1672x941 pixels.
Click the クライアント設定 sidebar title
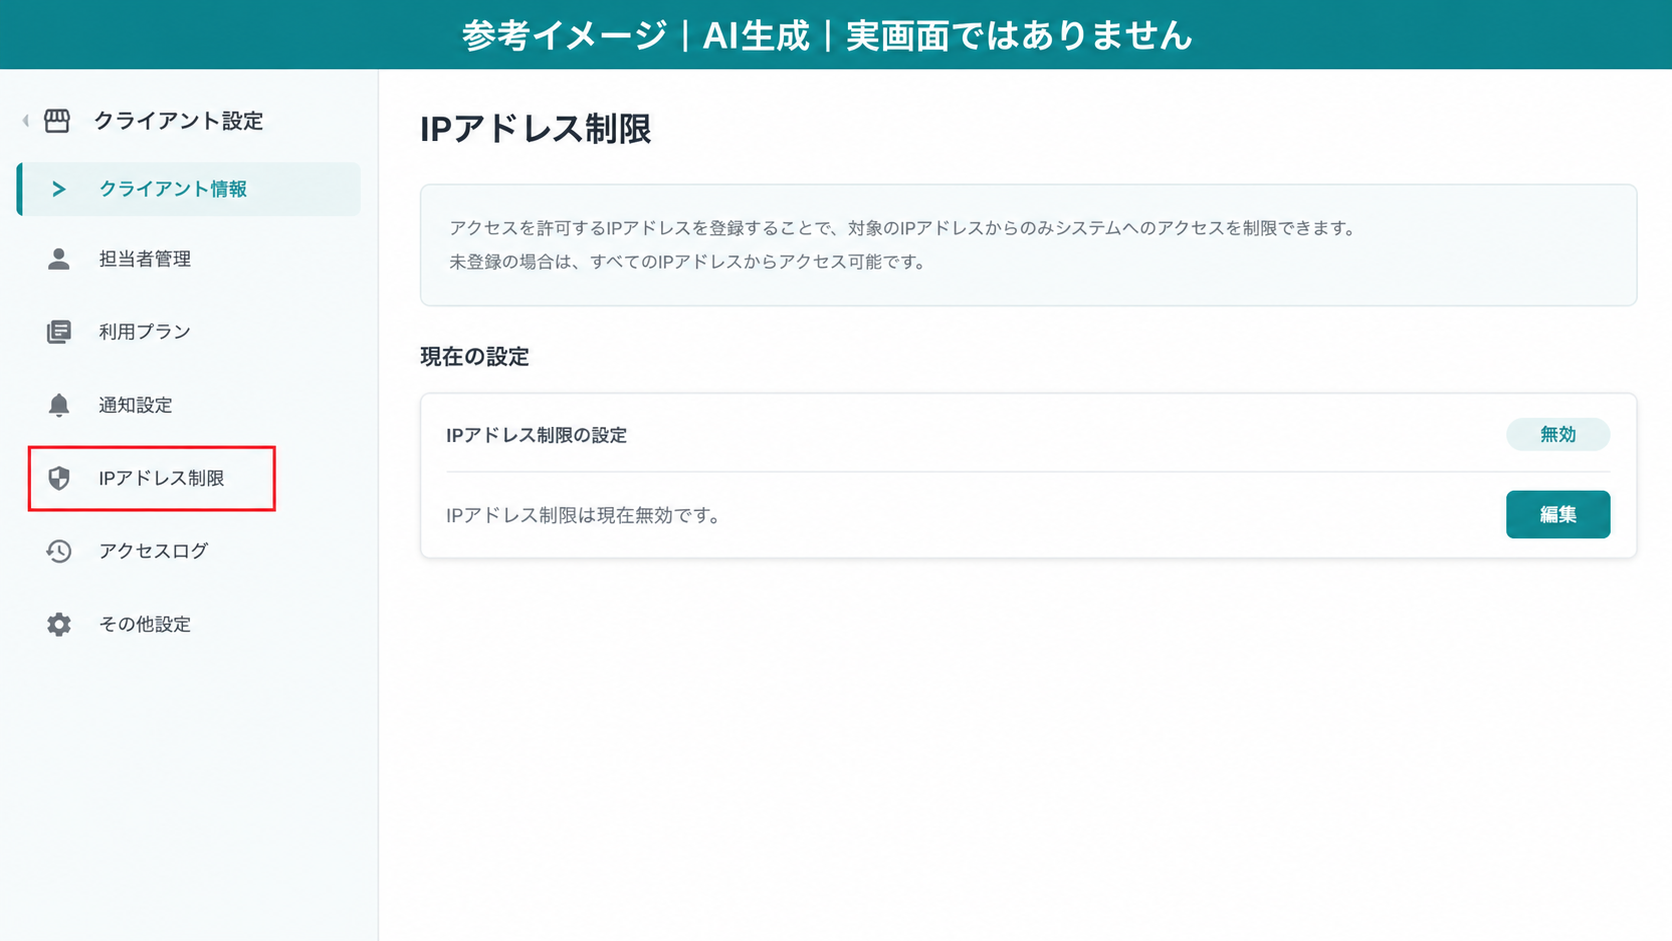pos(178,121)
